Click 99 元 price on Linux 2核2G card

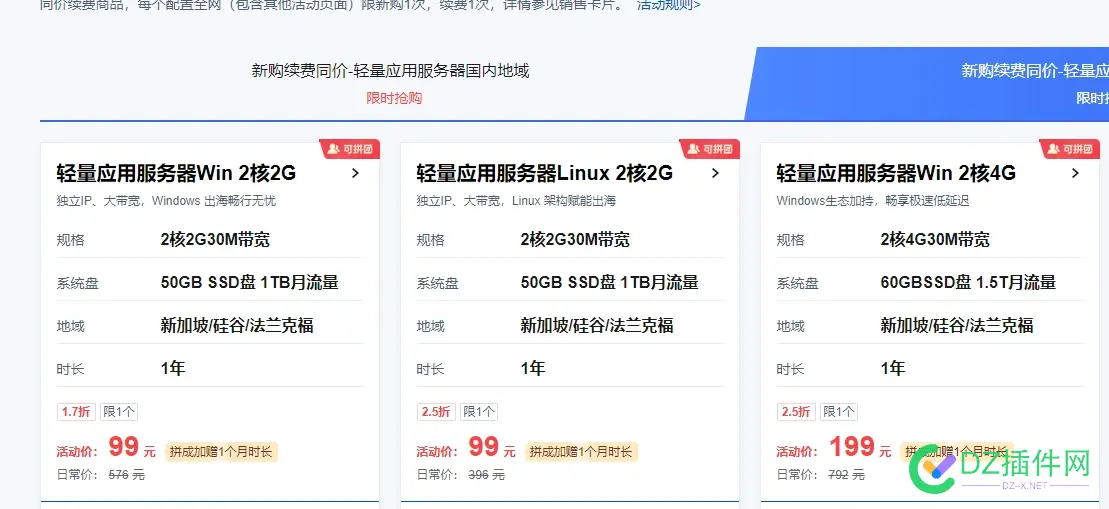tap(492, 447)
